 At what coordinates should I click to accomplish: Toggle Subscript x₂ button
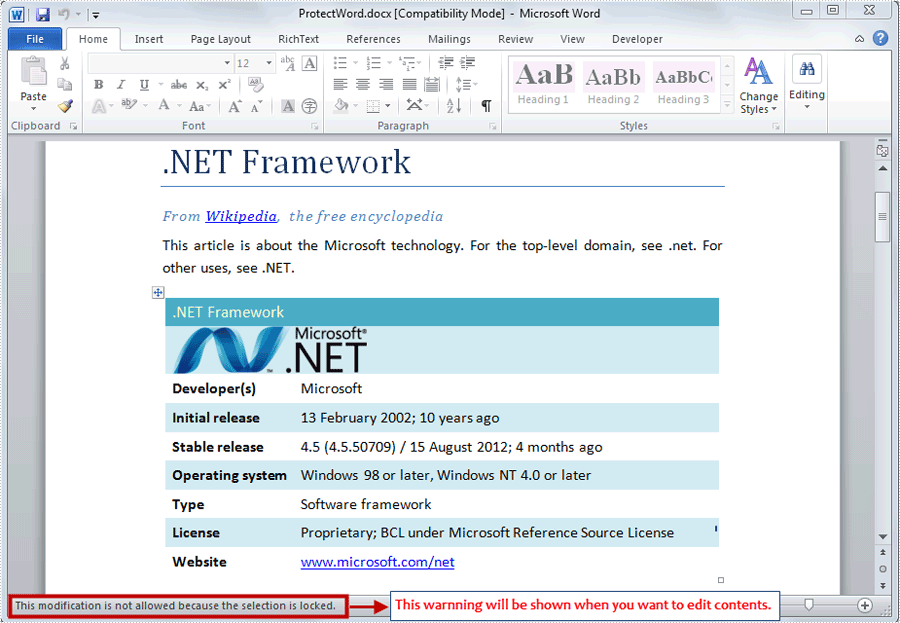click(202, 86)
